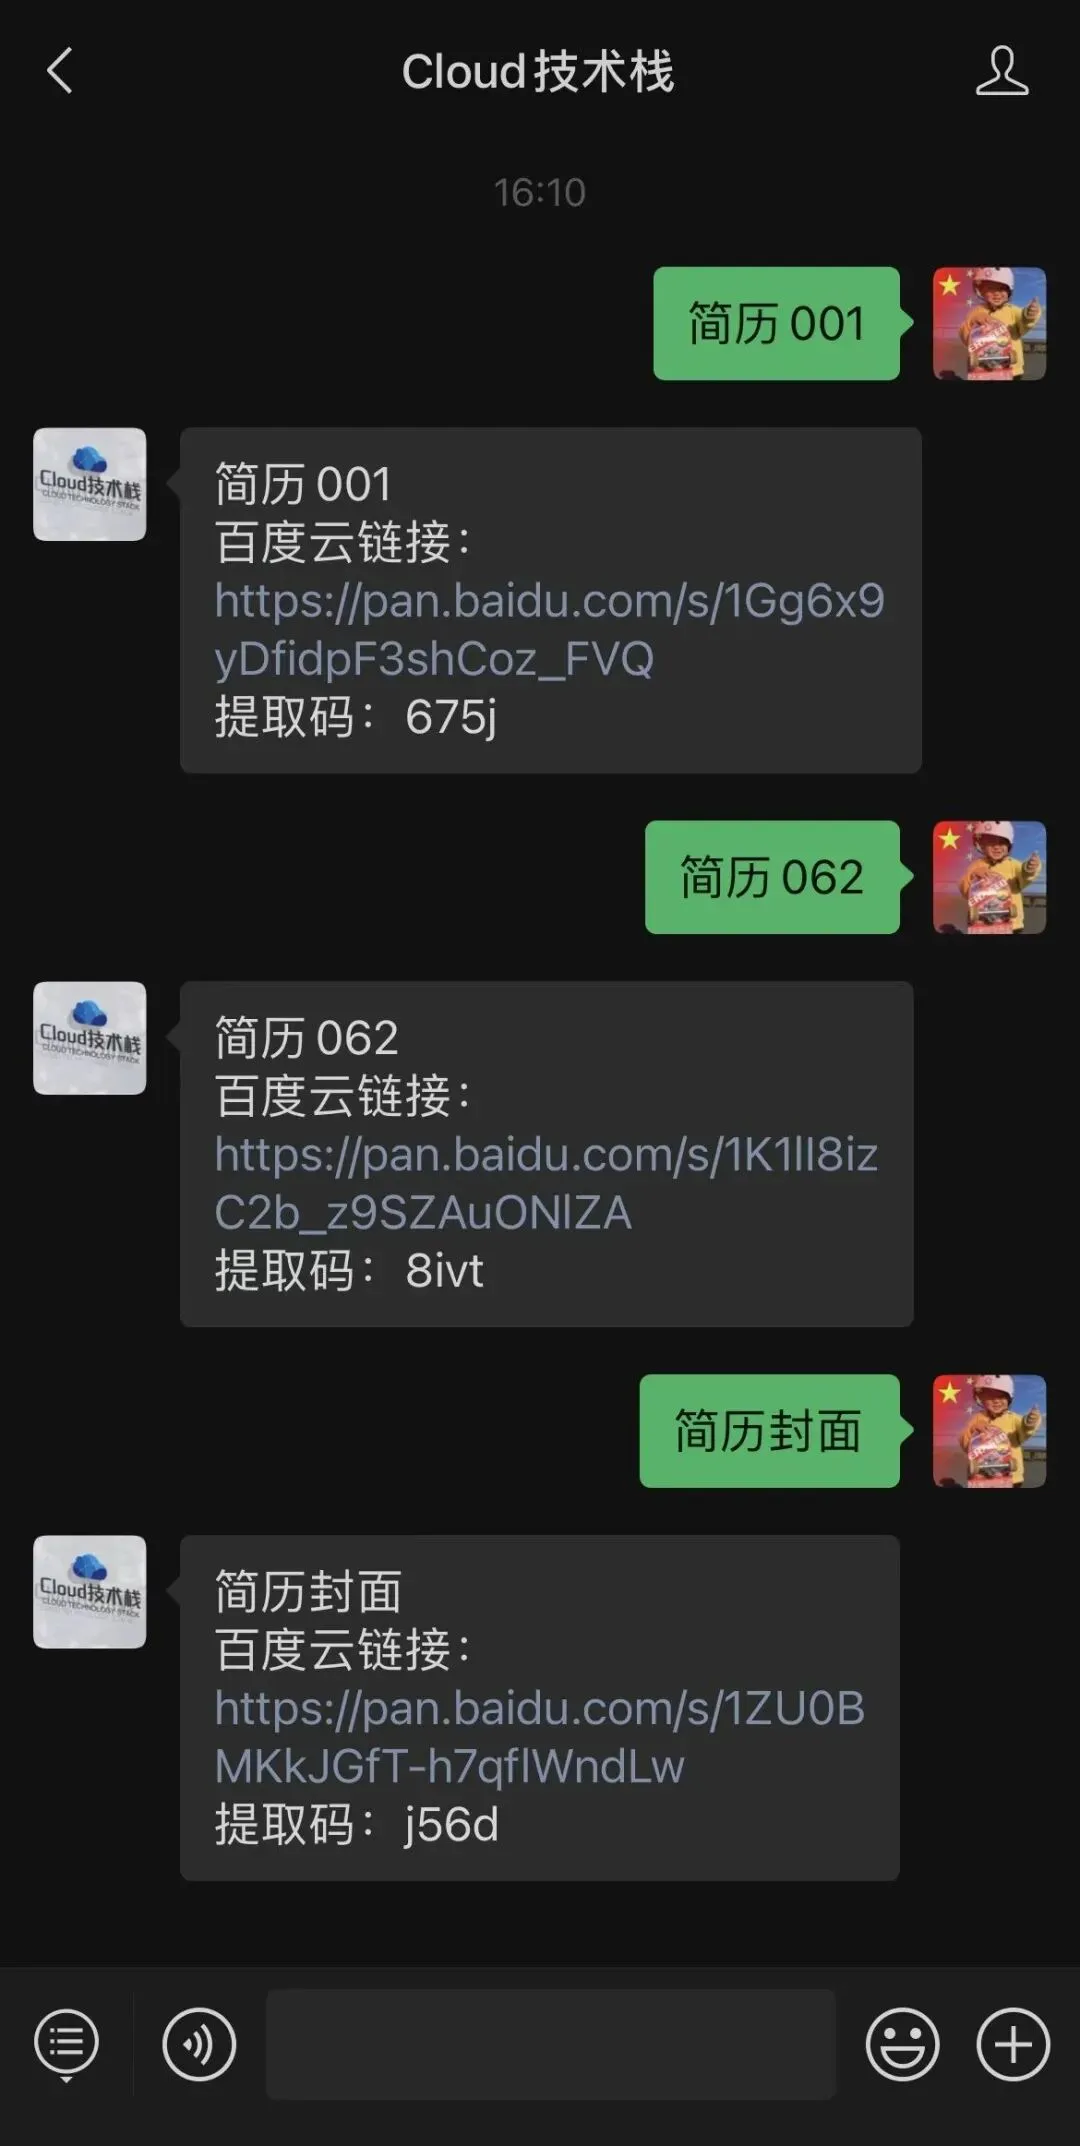The image size is (1080, 2146).
Task: Tap the message text input field
Action: [550, 2044]
